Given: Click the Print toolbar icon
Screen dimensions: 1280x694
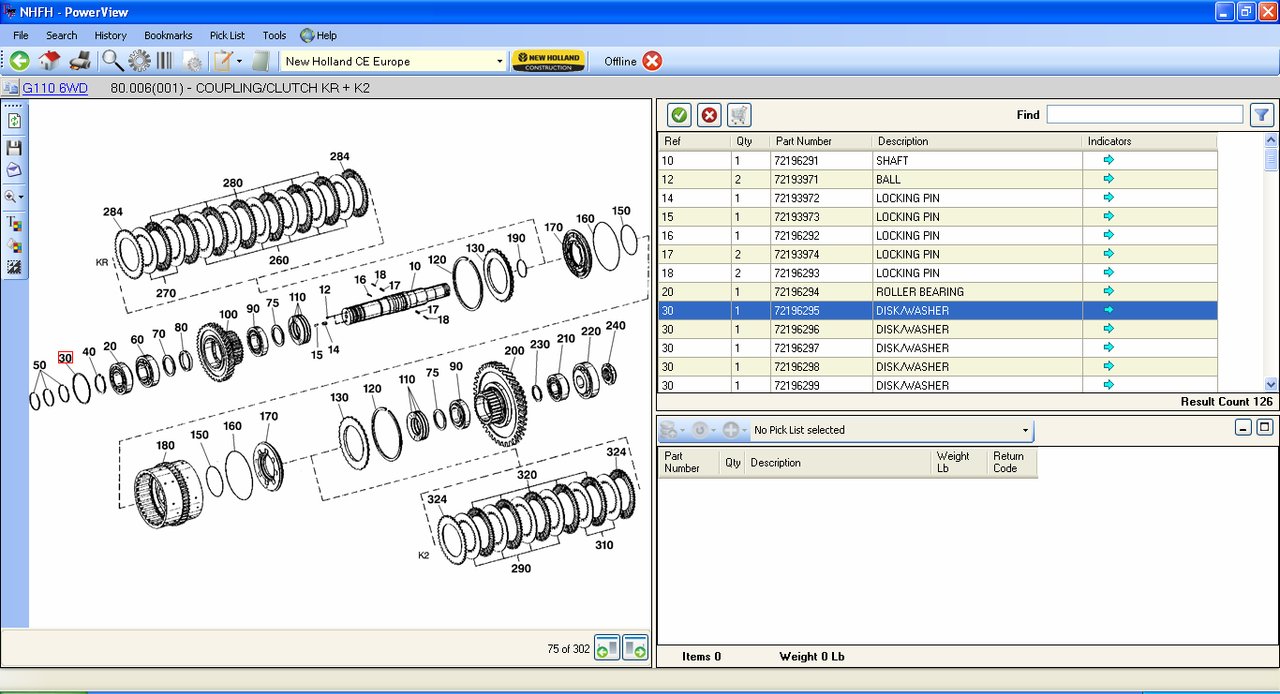Looking at the screenshot, I should click(80, 61).
